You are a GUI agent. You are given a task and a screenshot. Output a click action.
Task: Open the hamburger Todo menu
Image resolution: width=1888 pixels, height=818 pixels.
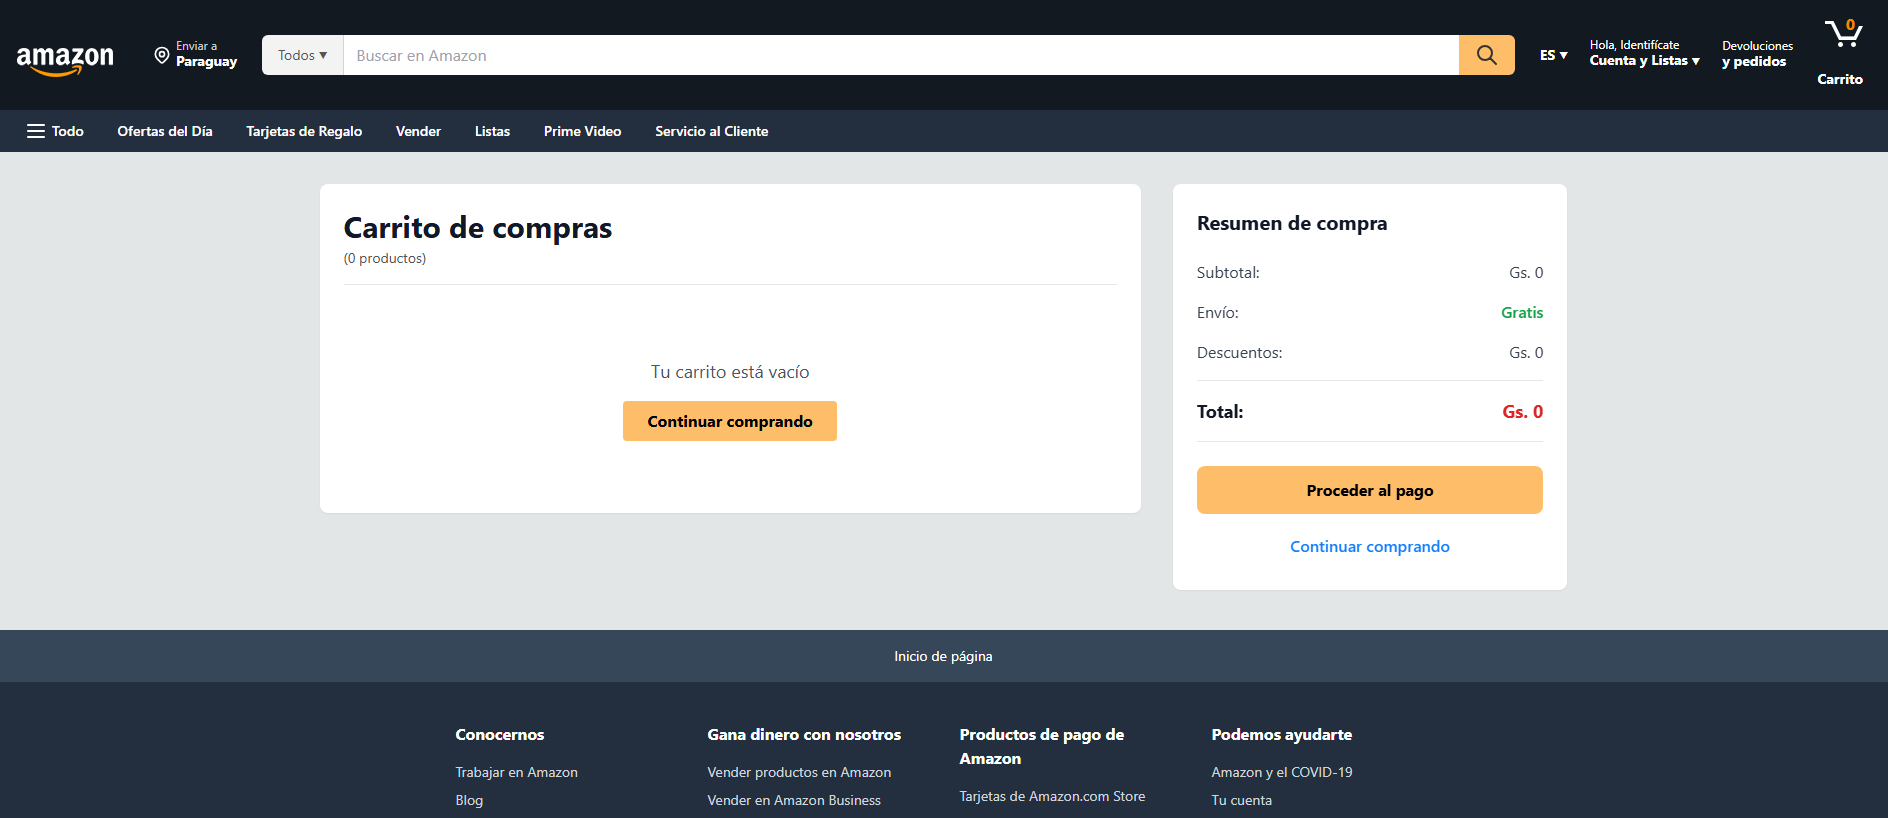pos(55,131)
